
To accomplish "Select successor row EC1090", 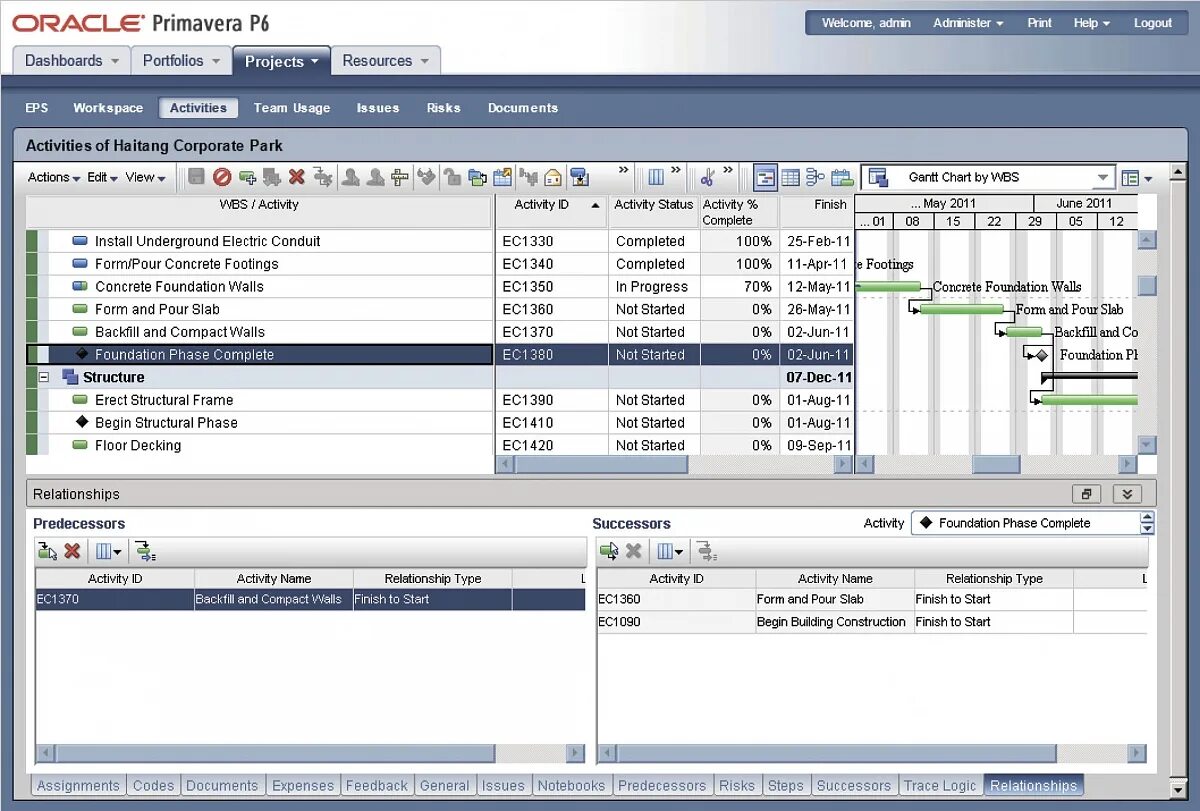I will (x=871, y=622).
